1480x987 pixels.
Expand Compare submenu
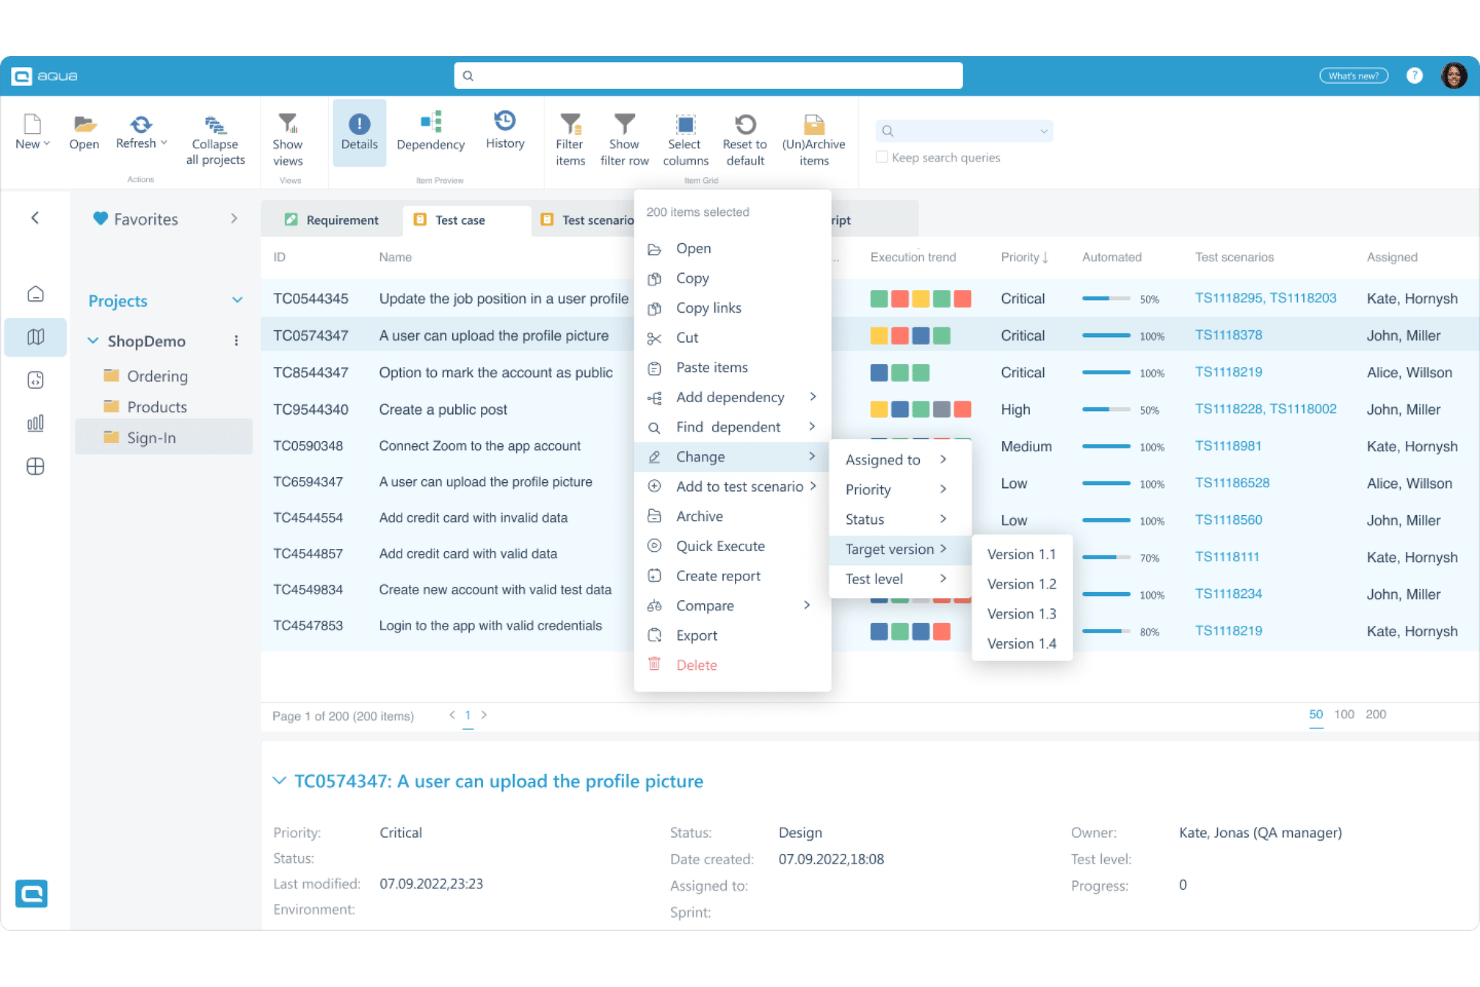(807, 605)
